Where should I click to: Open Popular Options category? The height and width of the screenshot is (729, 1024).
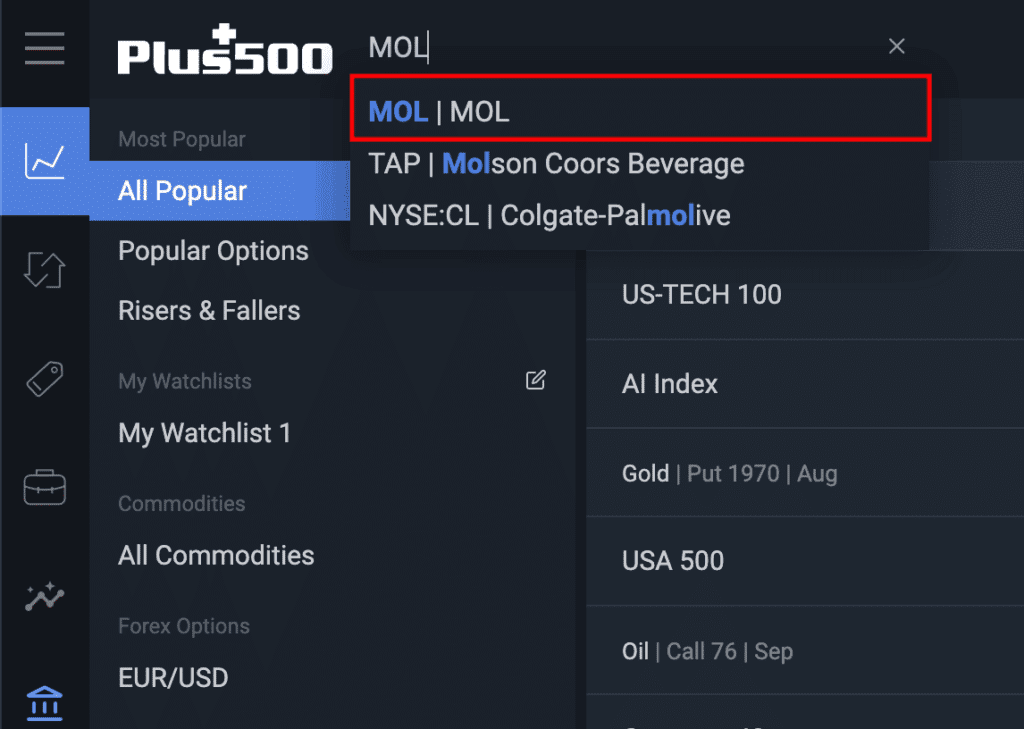[213, 251]
